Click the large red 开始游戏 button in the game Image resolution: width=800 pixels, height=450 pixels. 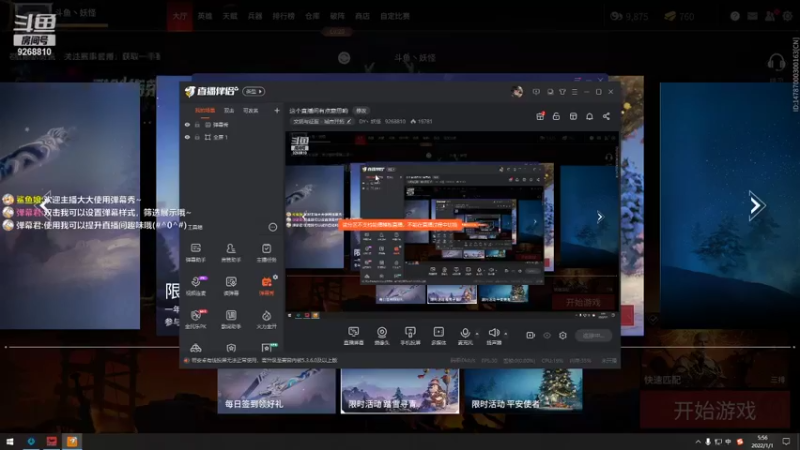[x=715, y=410]
